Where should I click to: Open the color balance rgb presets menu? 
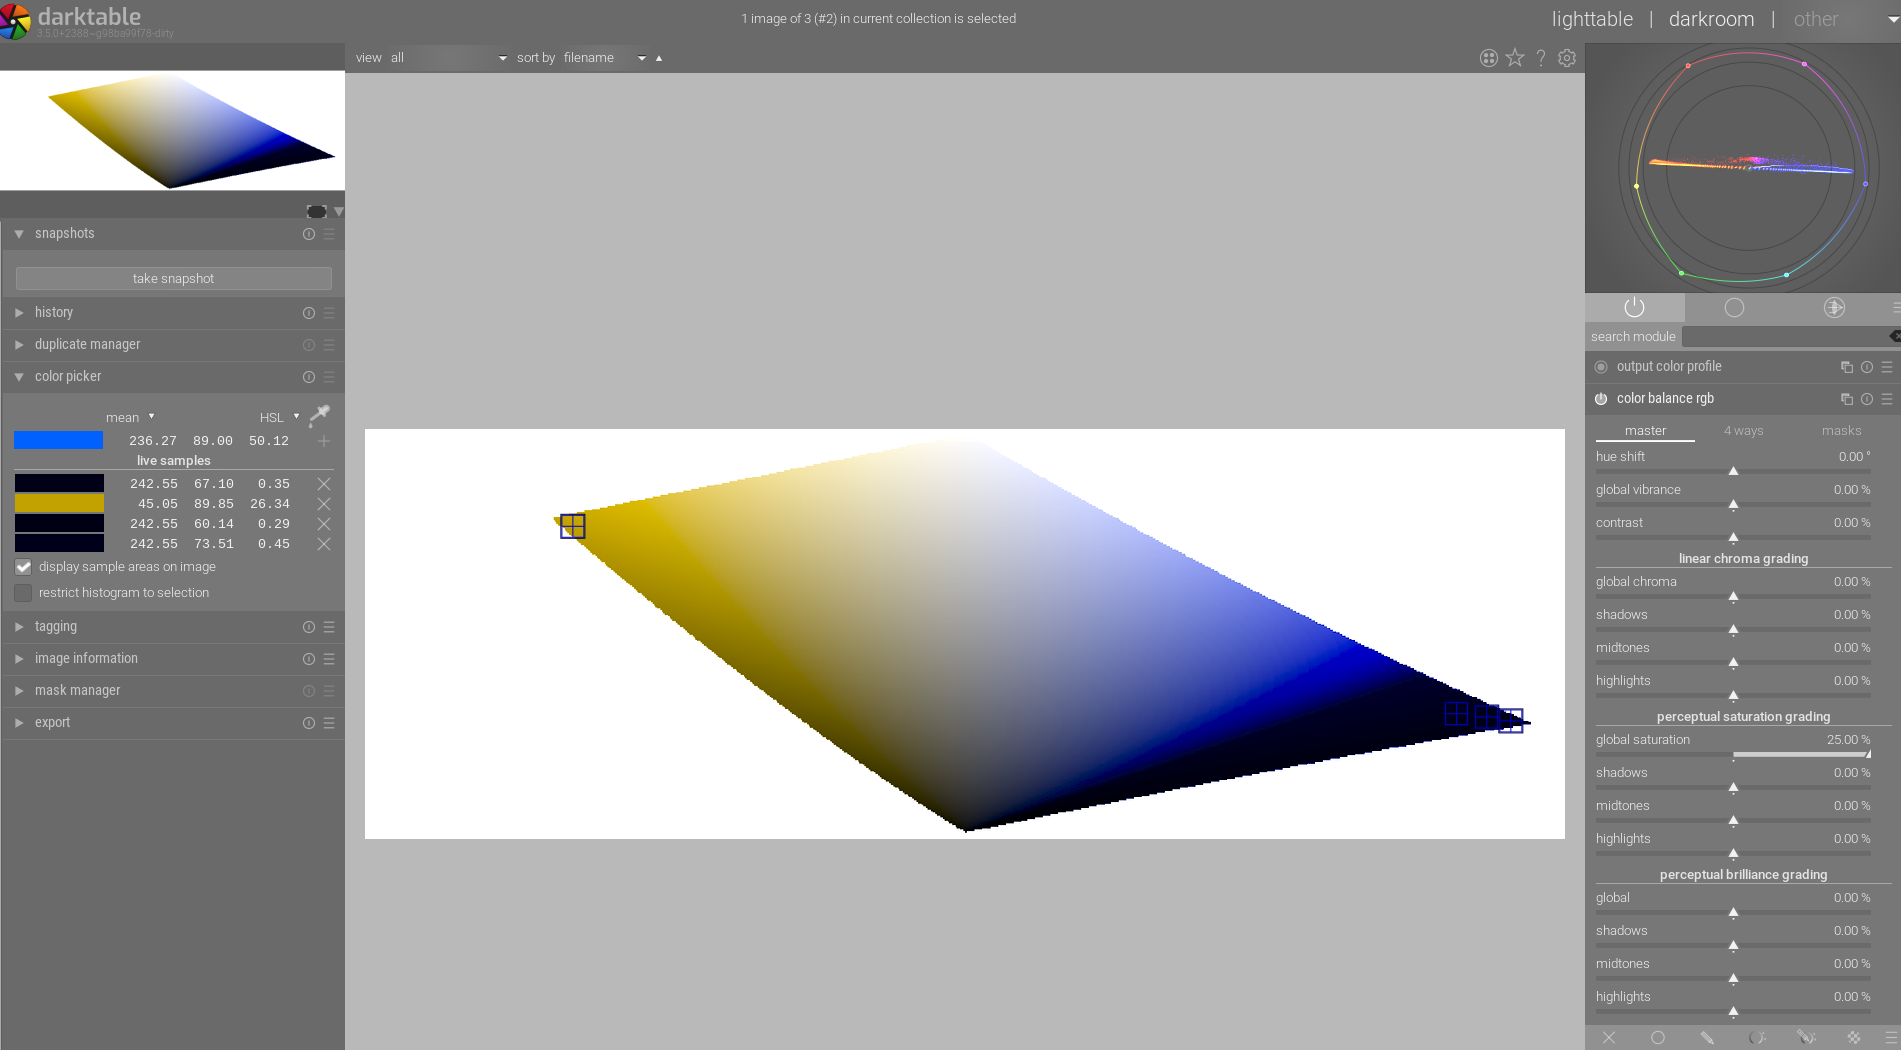1886,399
